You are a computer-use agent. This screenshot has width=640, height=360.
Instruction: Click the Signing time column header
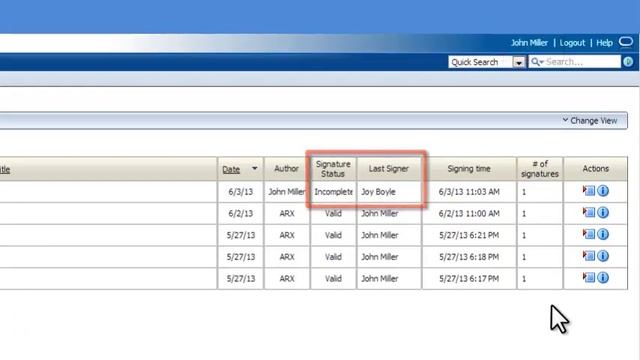coord(469,169)
